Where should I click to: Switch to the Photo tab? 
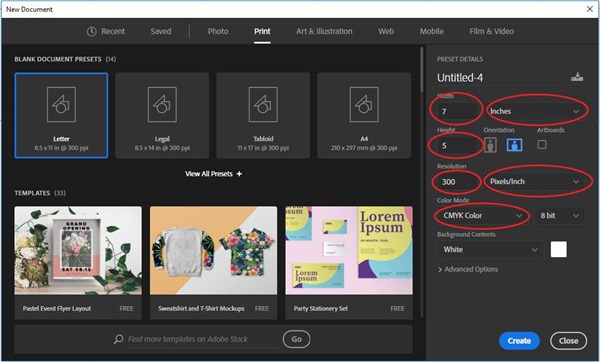[x=218, y=31]
